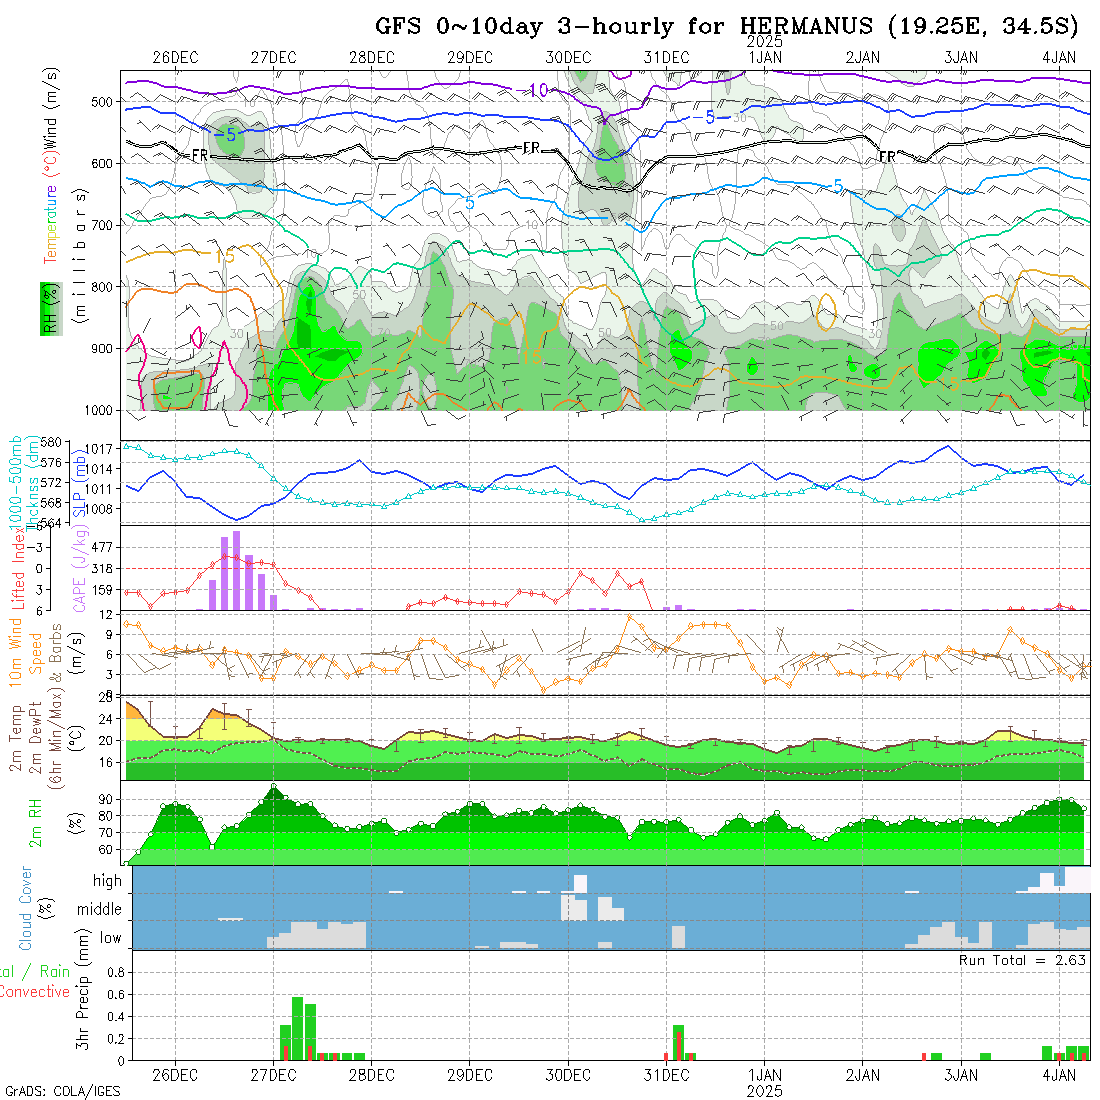Image resolution: width=1100 pixels, height=1100 pixels.
Task: Click the 'low' cloud cover row label
Action: [110, 938]
